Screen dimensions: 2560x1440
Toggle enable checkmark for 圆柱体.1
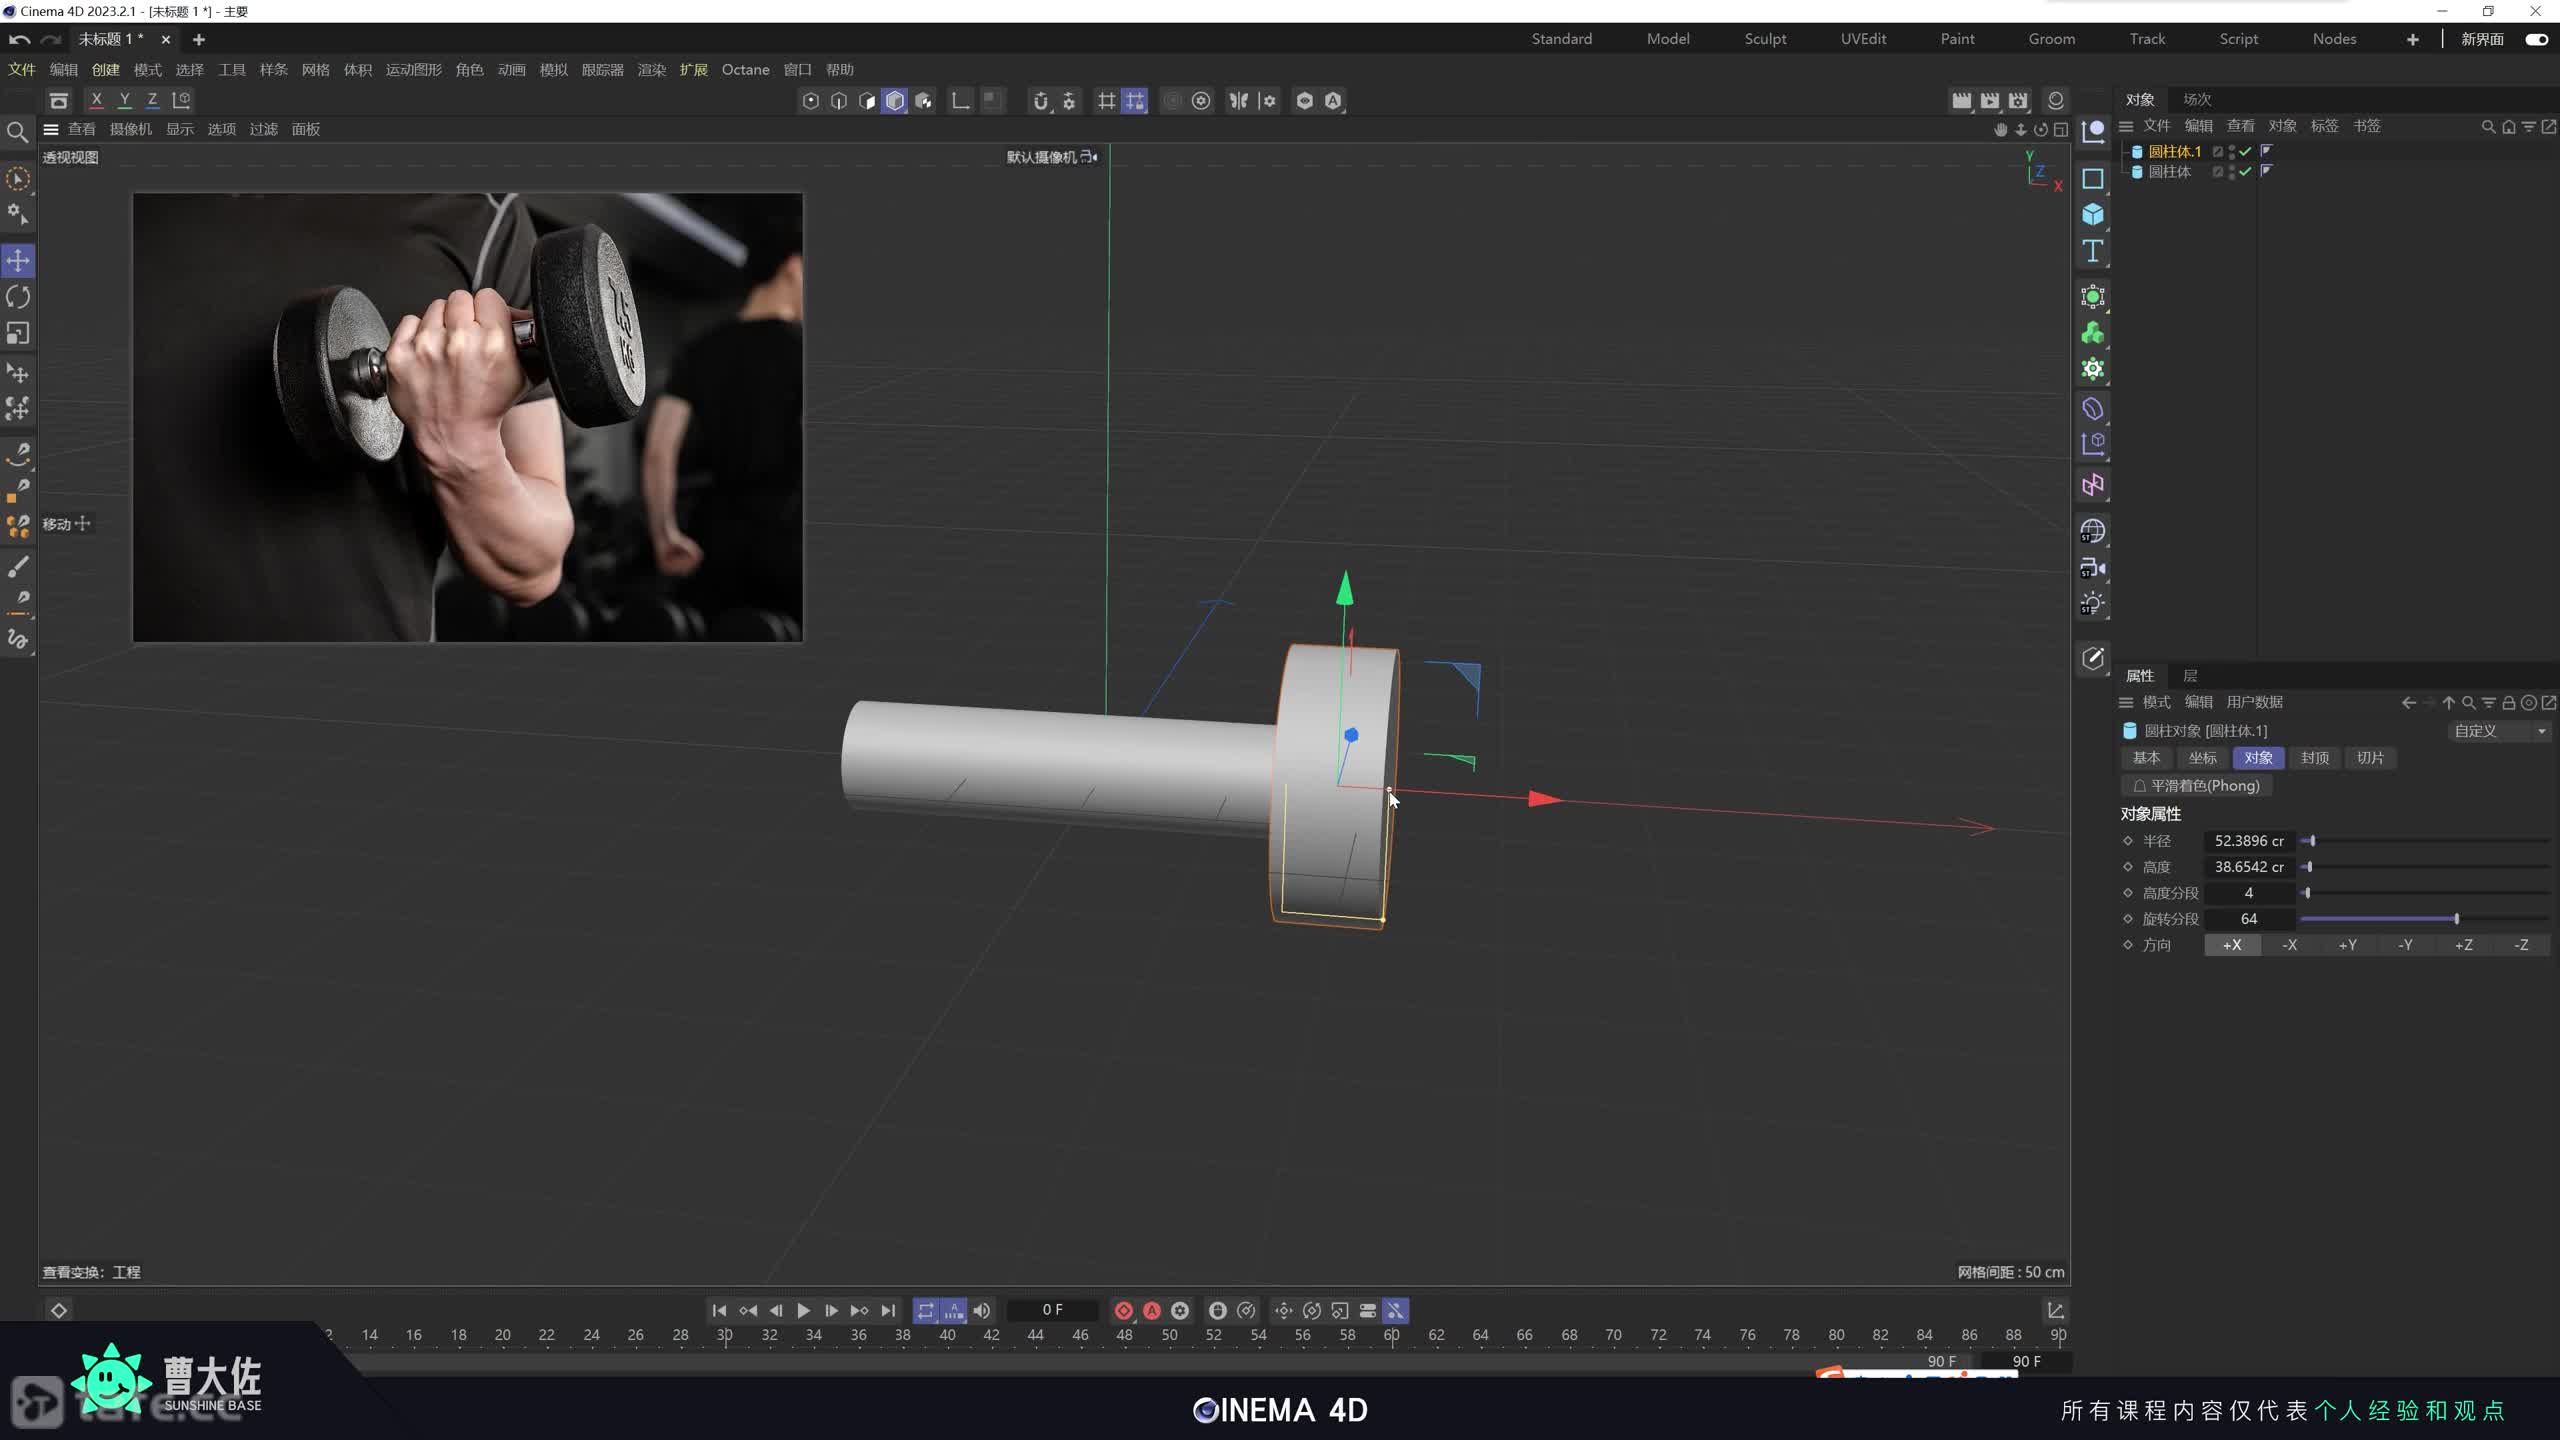2245,152
